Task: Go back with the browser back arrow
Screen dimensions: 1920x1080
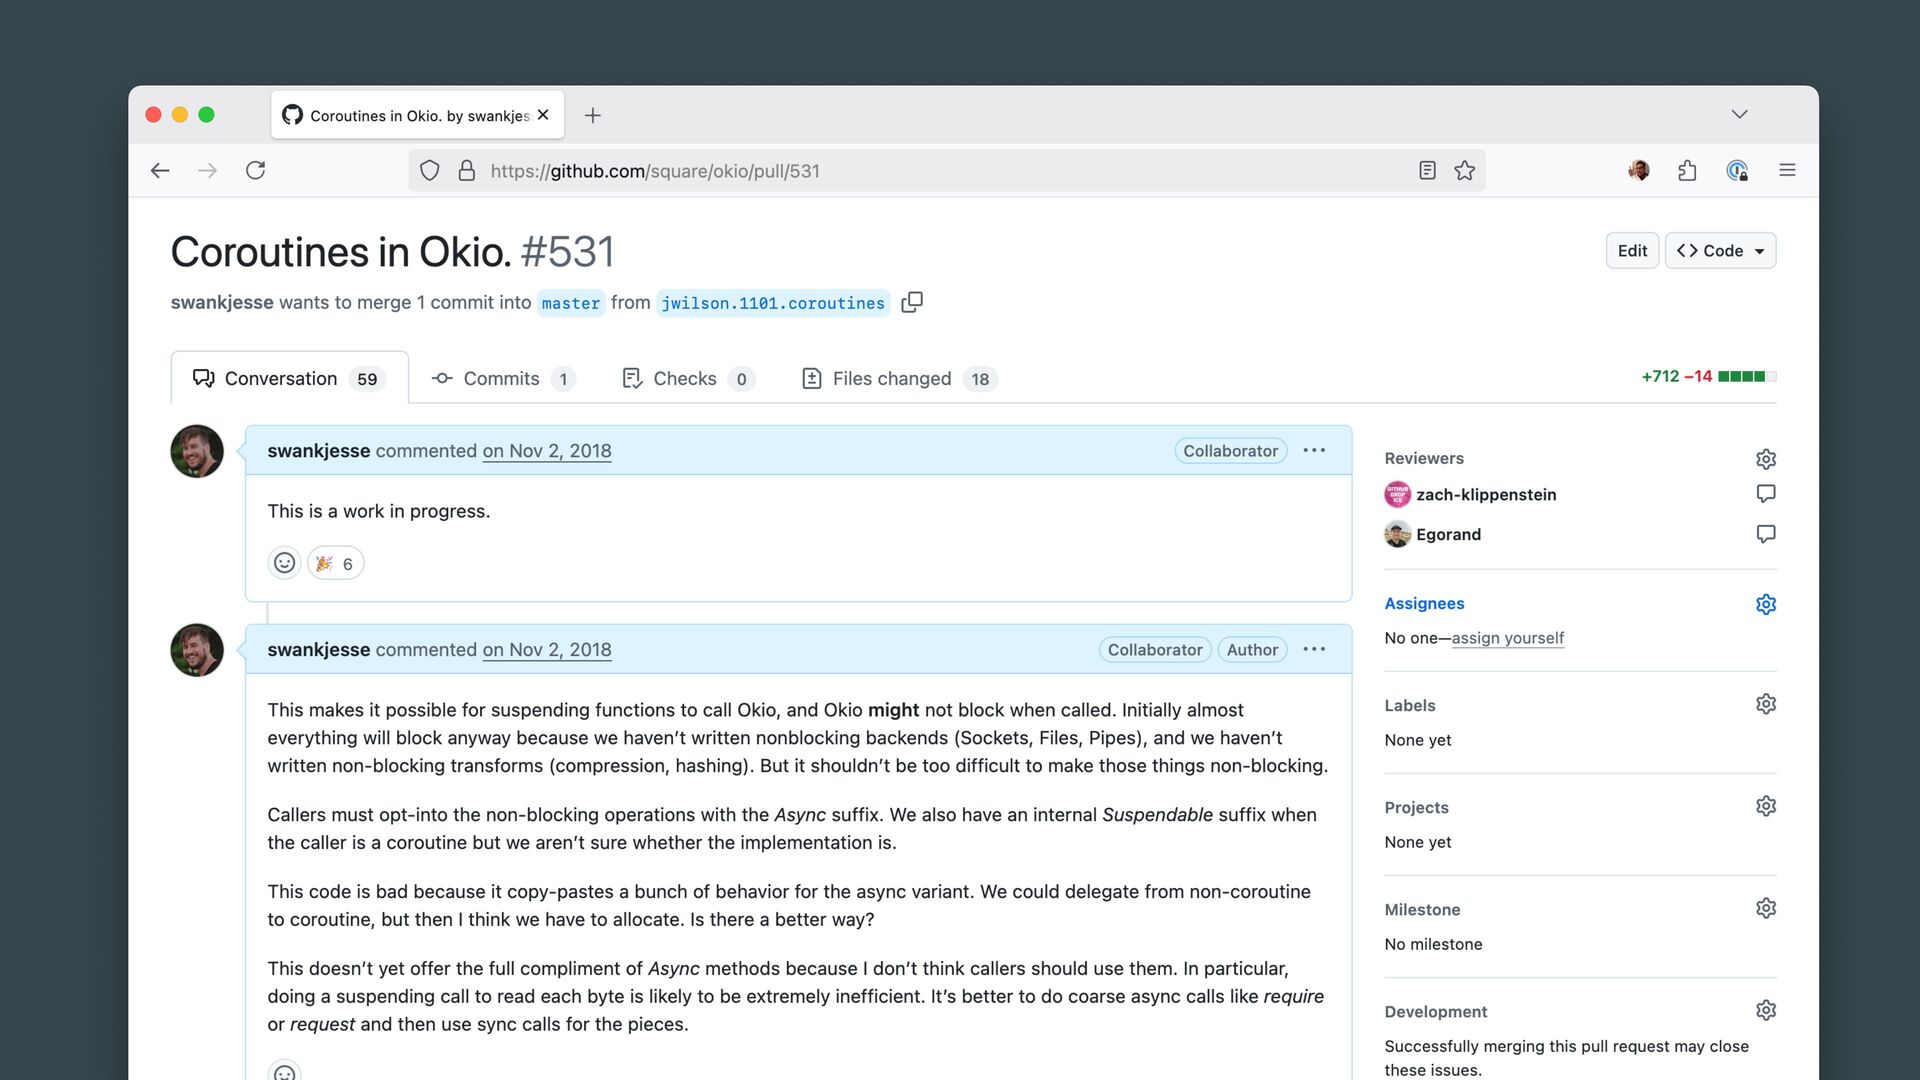Action: (160, 171)
